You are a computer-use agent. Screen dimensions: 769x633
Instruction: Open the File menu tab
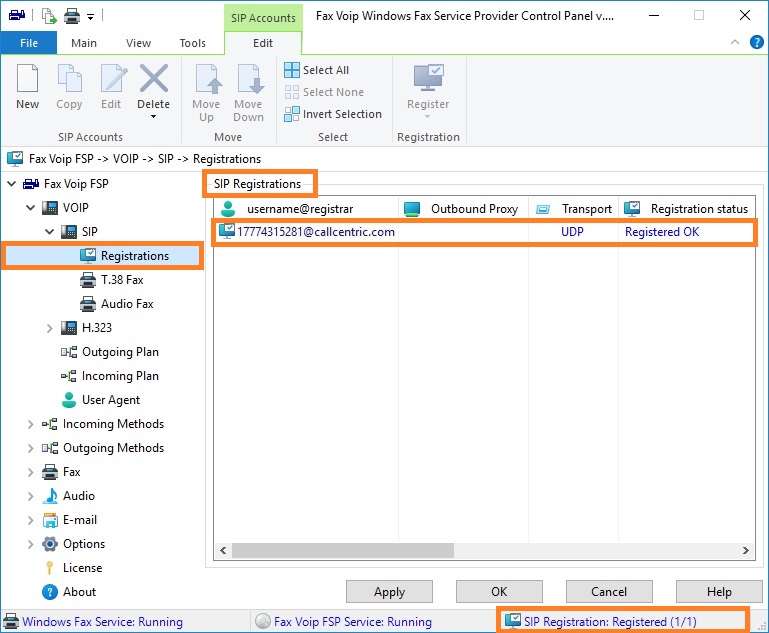29,43
